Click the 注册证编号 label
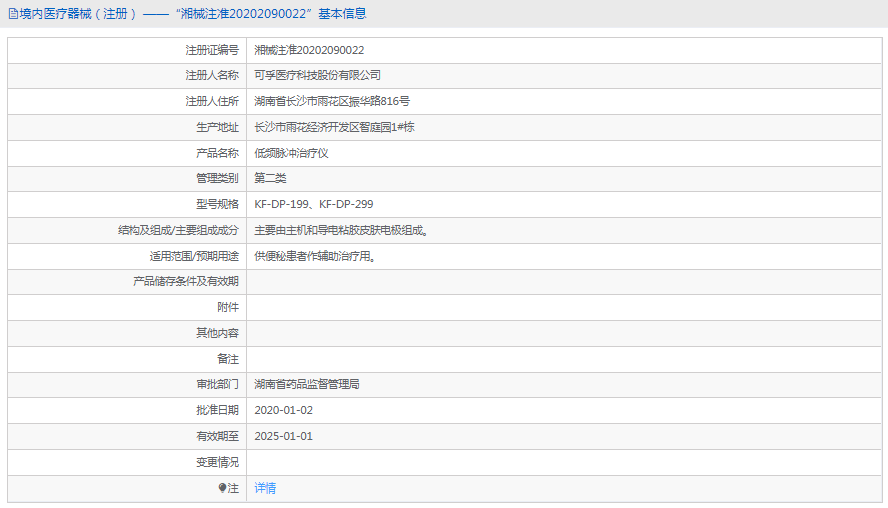Viewport: 888px width, 508px height. pos(212,50)
